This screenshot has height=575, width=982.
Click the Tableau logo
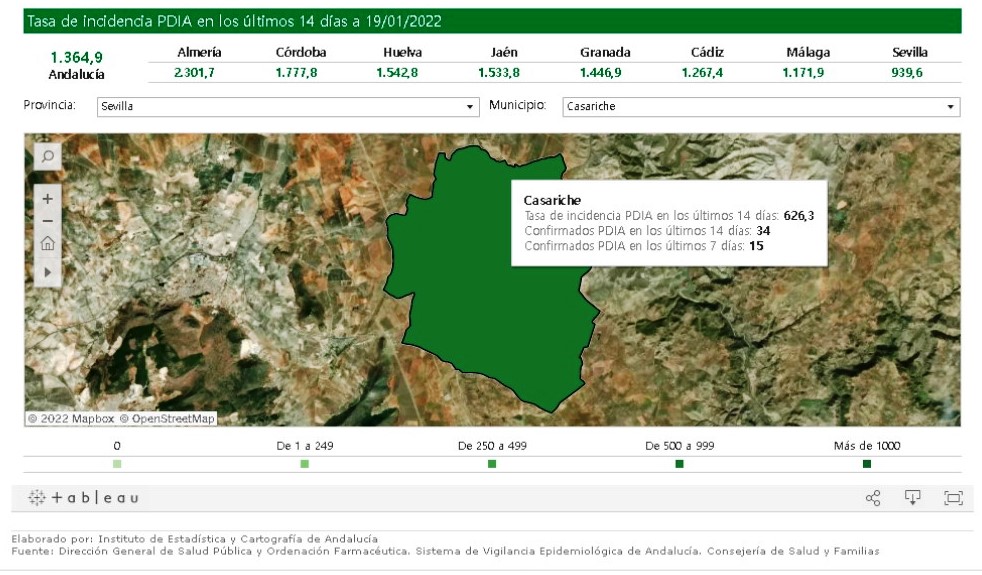tap(83, 498)
